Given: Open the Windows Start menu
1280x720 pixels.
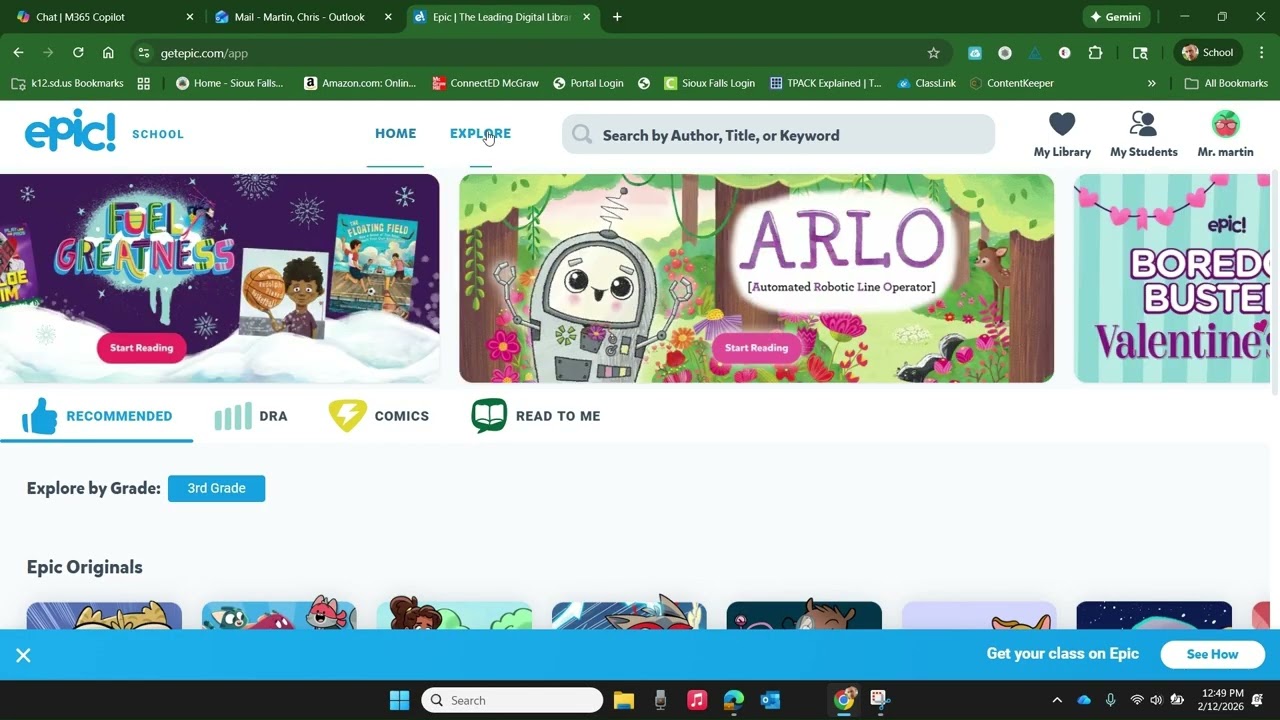Looking at the screenshot, I should [399, 700].
